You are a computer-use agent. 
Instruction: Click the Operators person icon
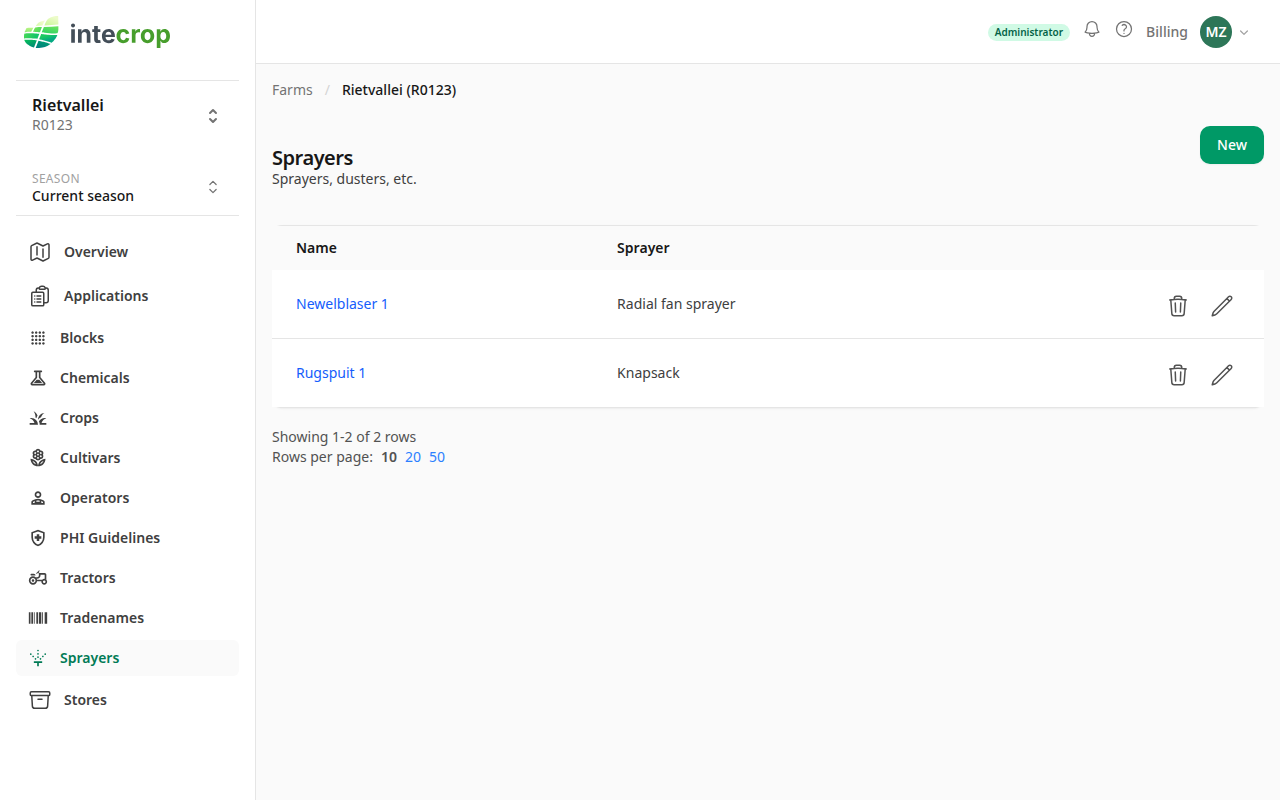tap(38, 498)
